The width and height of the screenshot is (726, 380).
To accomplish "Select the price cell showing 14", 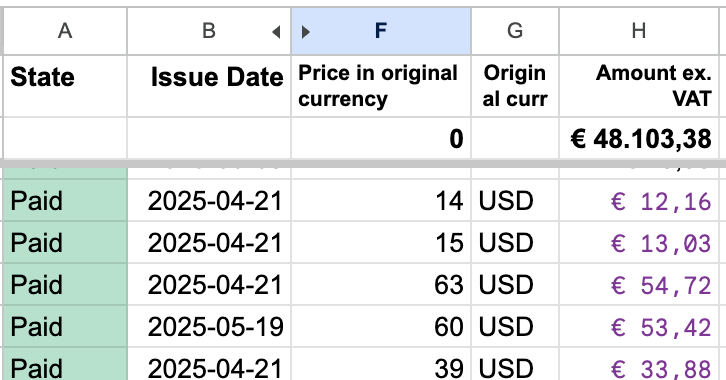I will click(381, 200).
